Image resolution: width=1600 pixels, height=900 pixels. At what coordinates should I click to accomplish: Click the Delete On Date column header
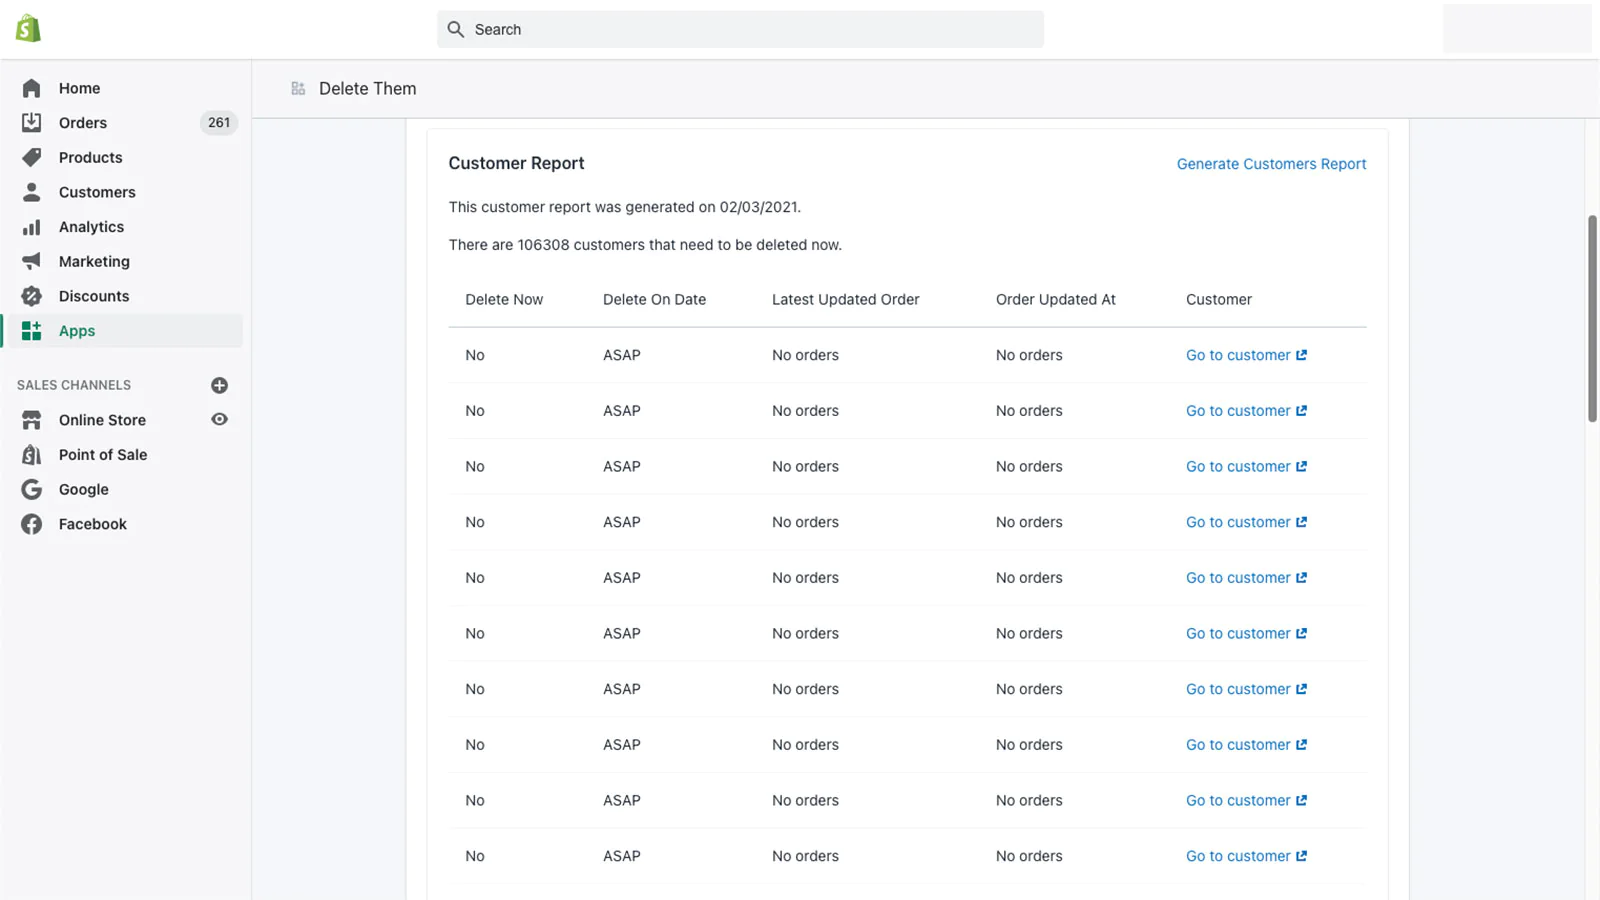pyautogui.click(x=654, y=299)
